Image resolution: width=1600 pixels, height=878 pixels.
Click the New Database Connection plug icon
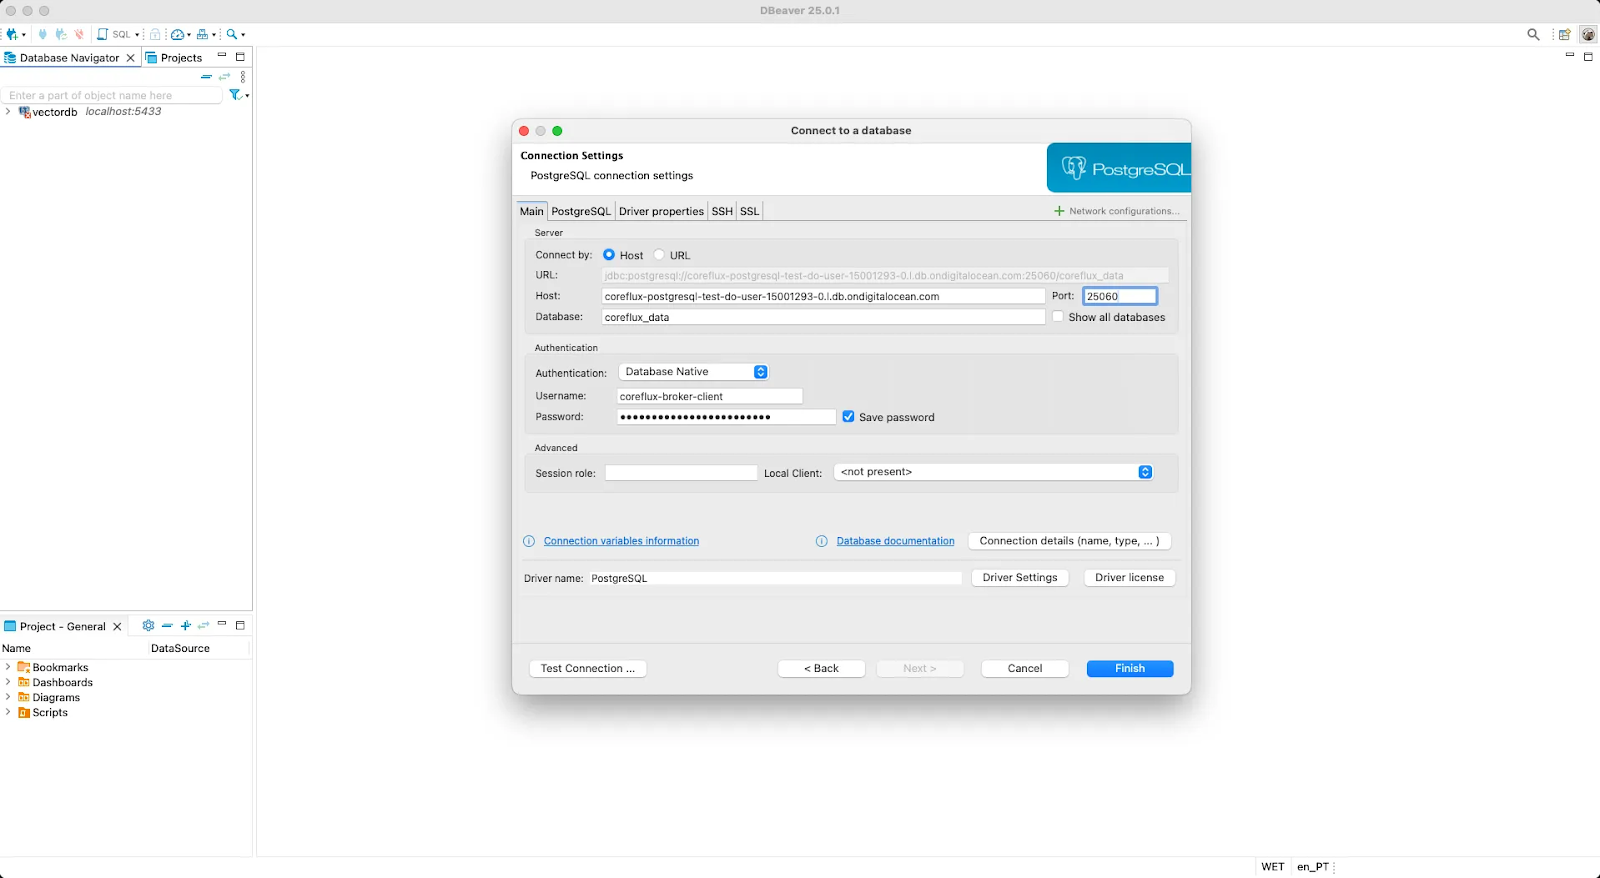12,34
